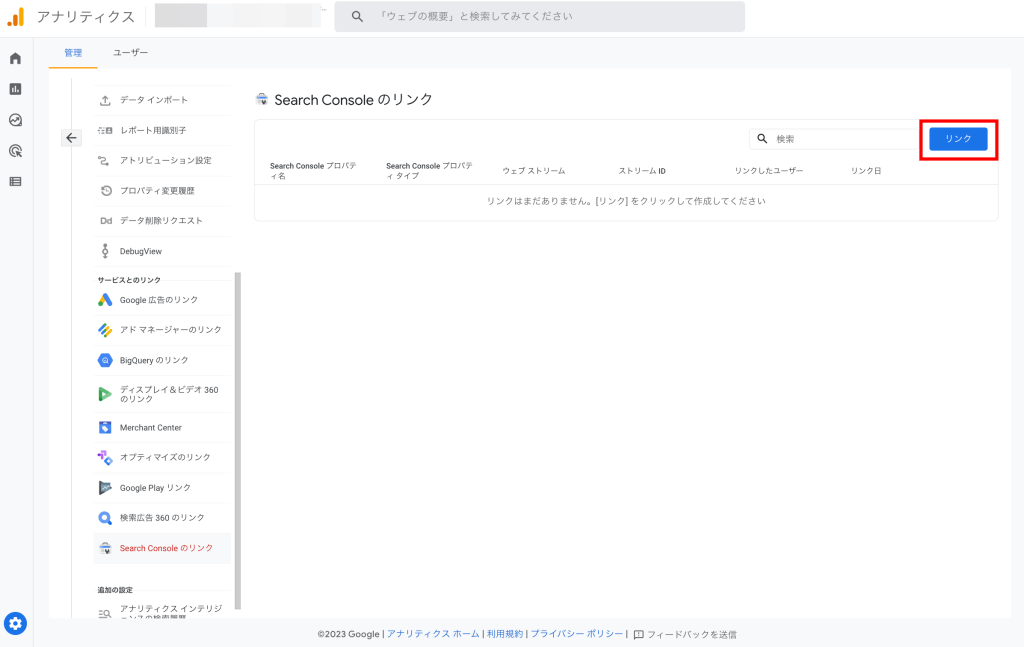Image resolution: width=1024 pixels, height=647 pixels.
Task: Open 利用規約 footer link
Action: (505, 634)
